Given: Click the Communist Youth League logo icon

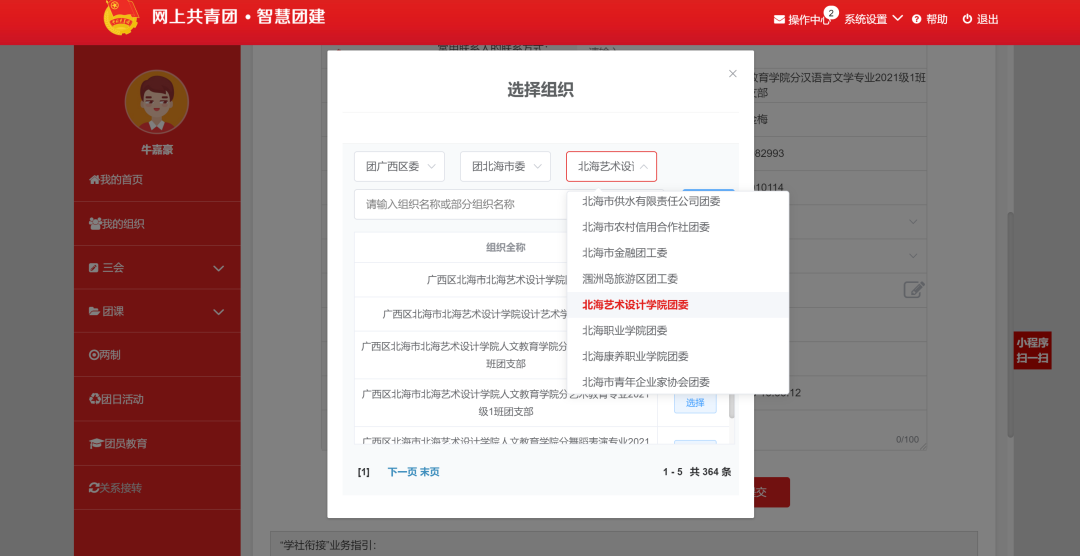Looking at the screenshot, I should click(121, 18).
